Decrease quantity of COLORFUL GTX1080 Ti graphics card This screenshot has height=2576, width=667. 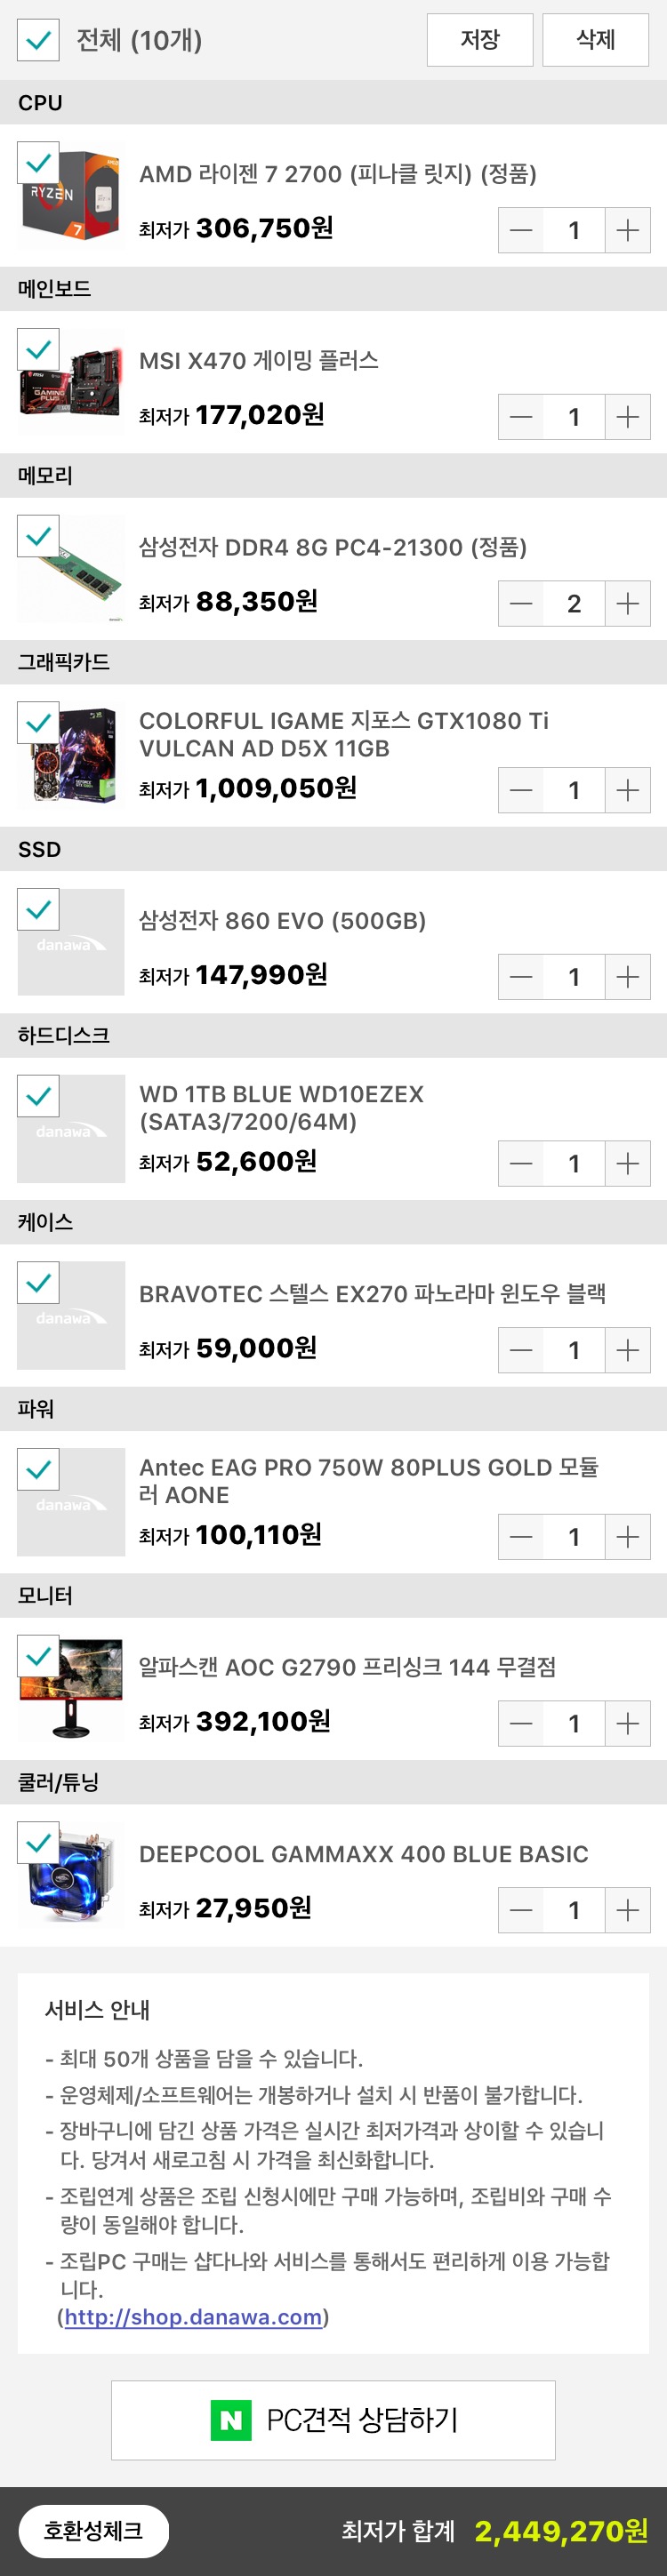521,790
